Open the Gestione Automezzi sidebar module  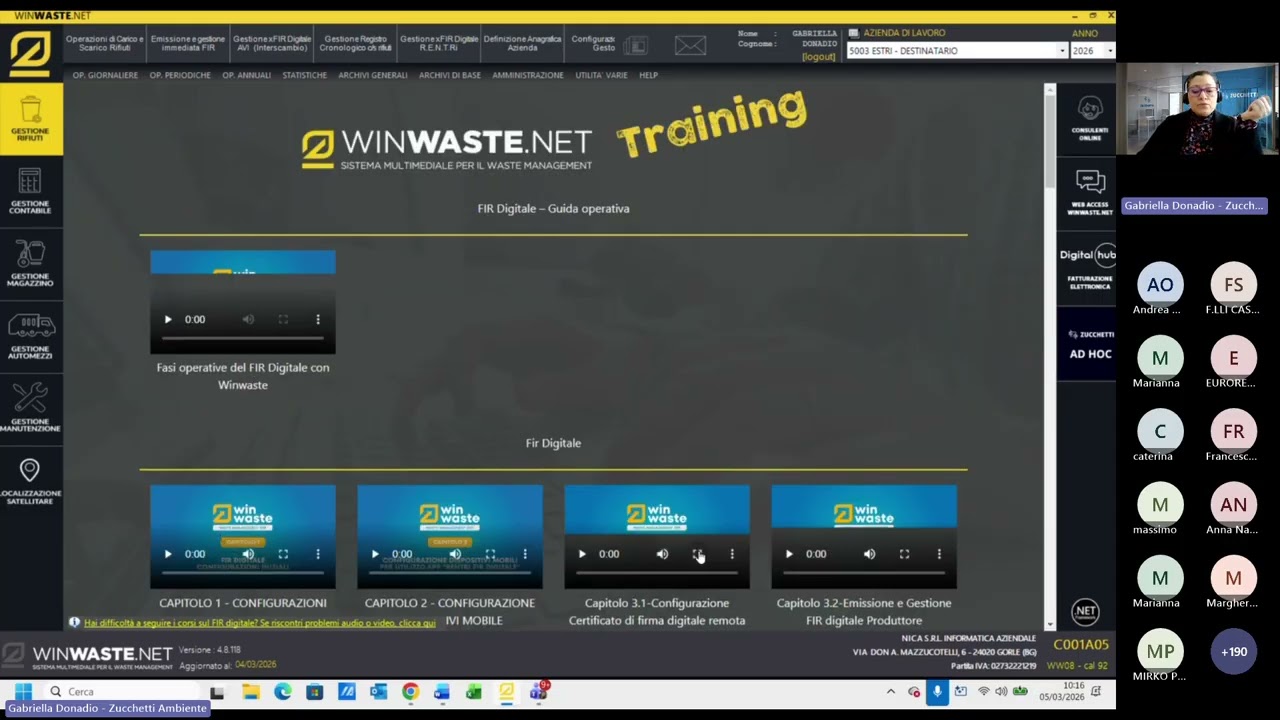(31, 336)
